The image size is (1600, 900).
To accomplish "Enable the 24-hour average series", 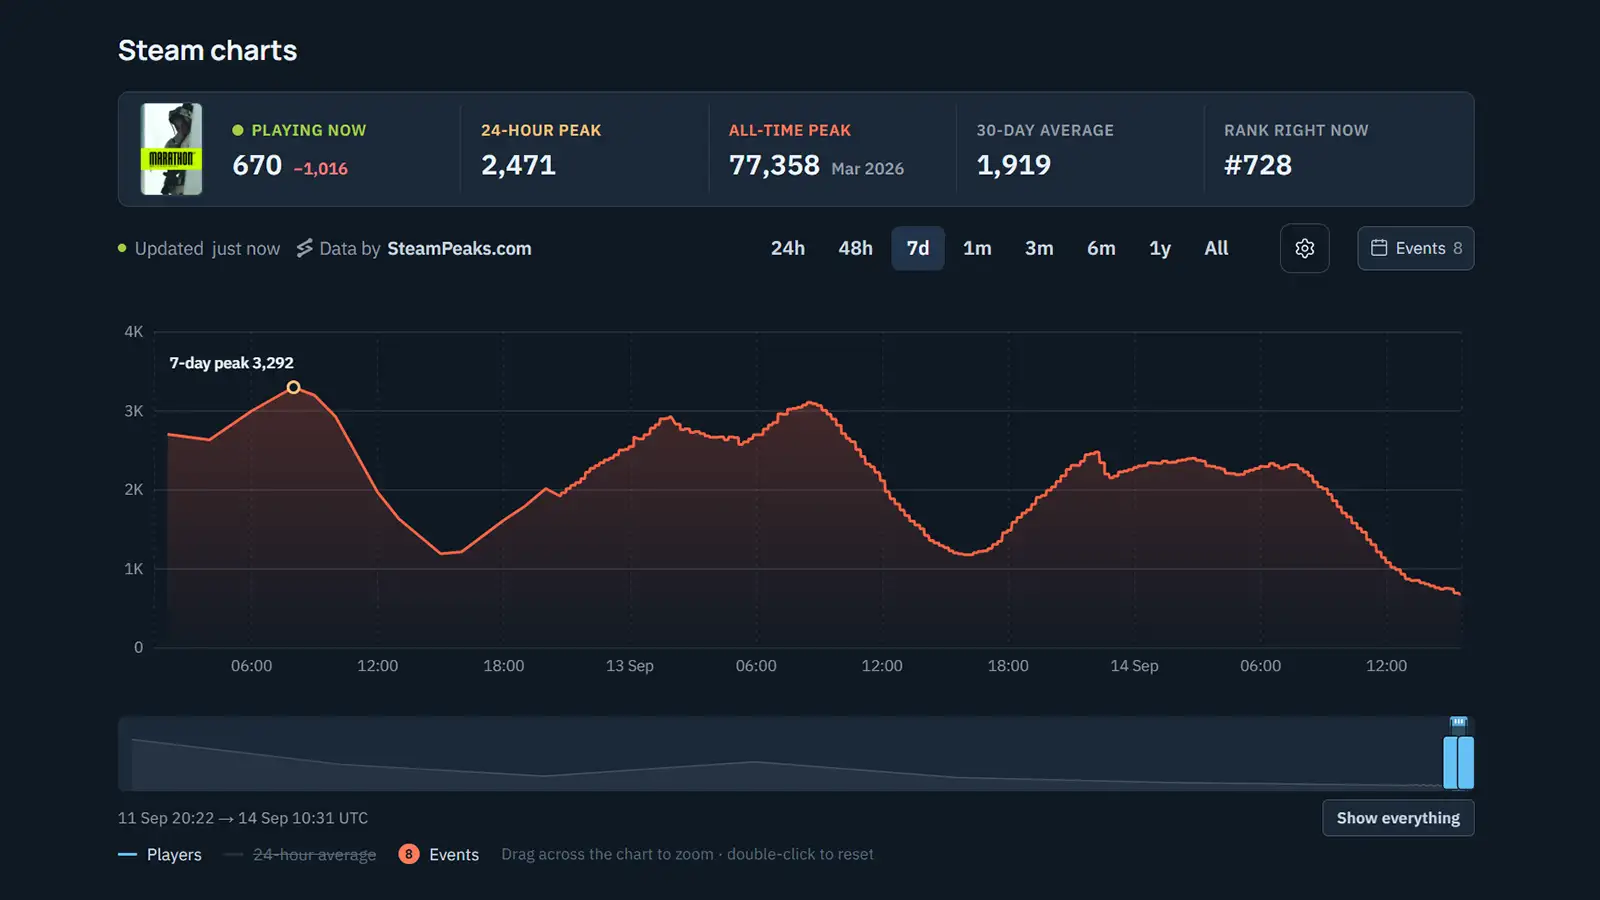I will tap(301, 854).
